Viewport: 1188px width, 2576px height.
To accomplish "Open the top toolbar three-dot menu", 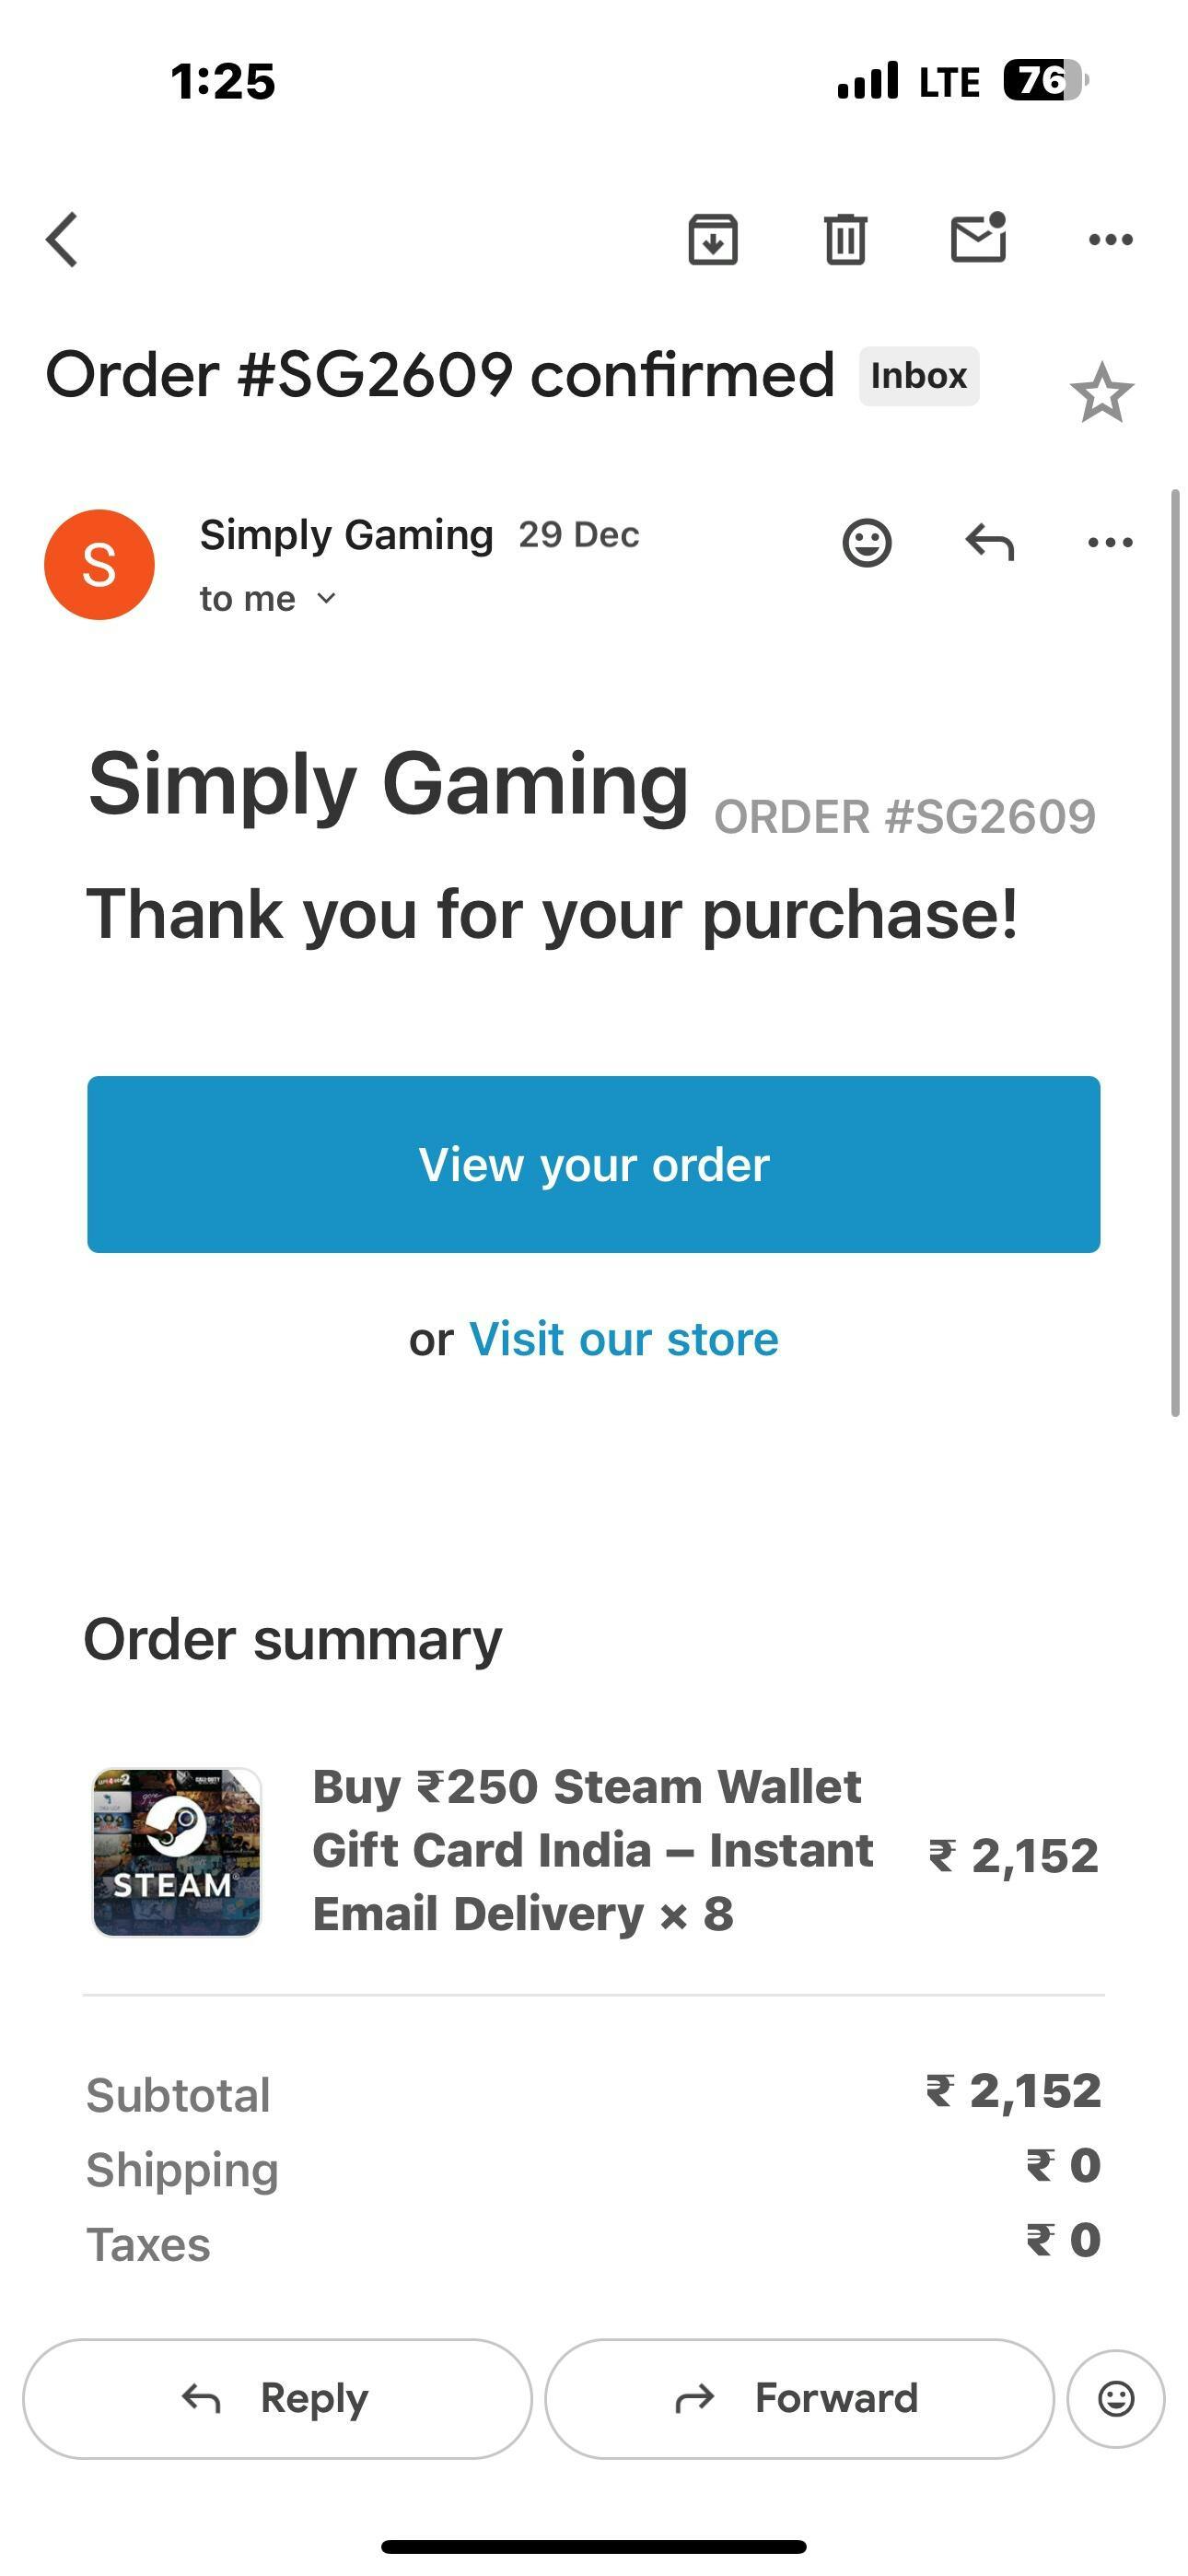I will 1110,240.
